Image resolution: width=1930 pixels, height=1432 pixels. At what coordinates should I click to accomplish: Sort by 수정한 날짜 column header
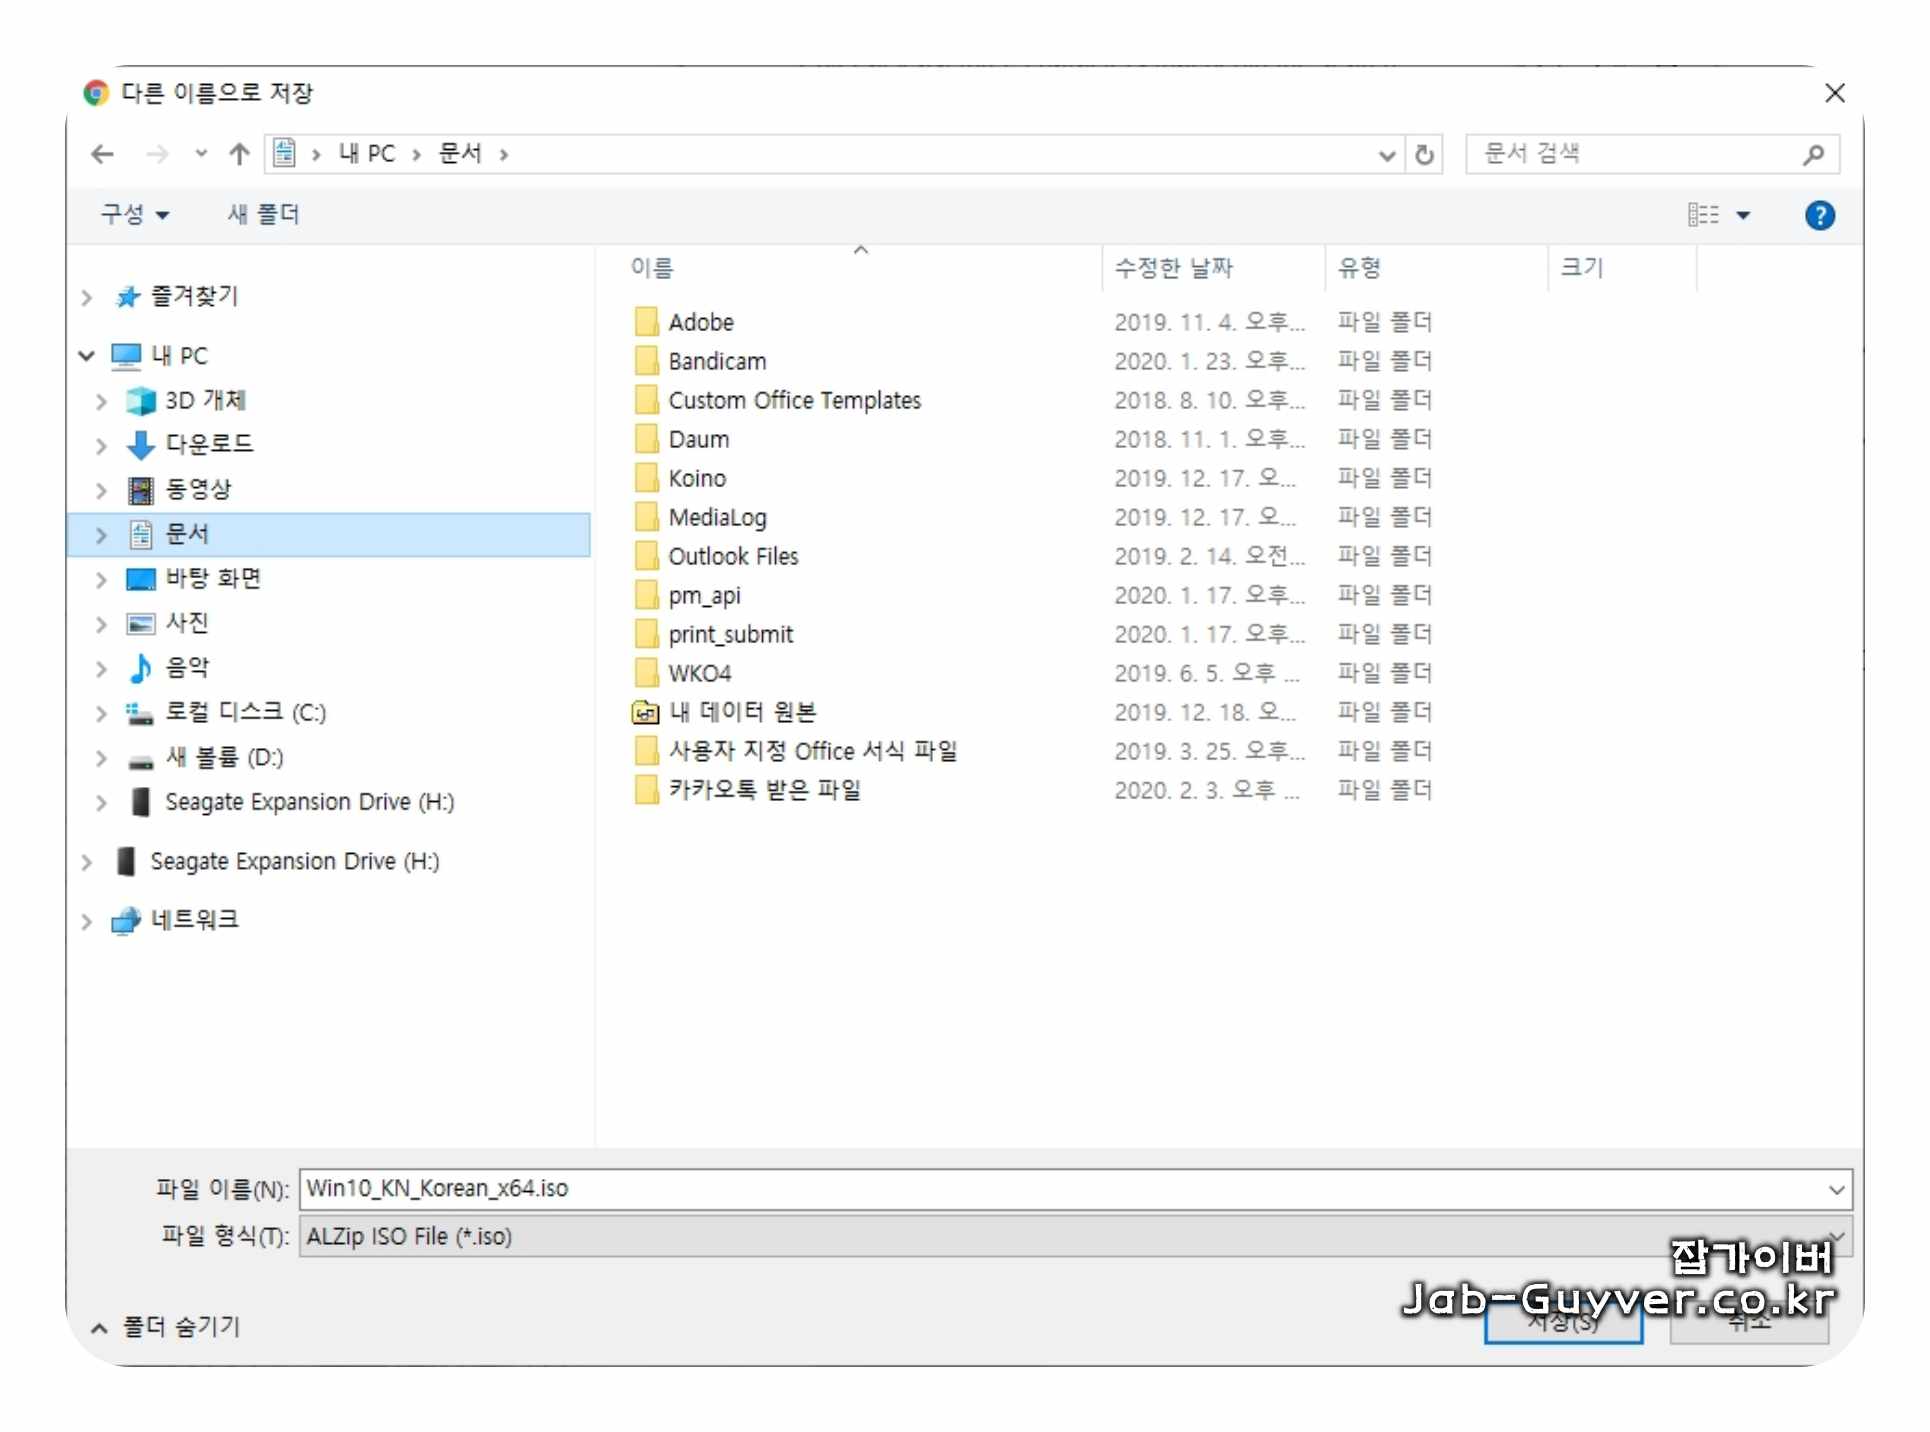point(1174,268)
